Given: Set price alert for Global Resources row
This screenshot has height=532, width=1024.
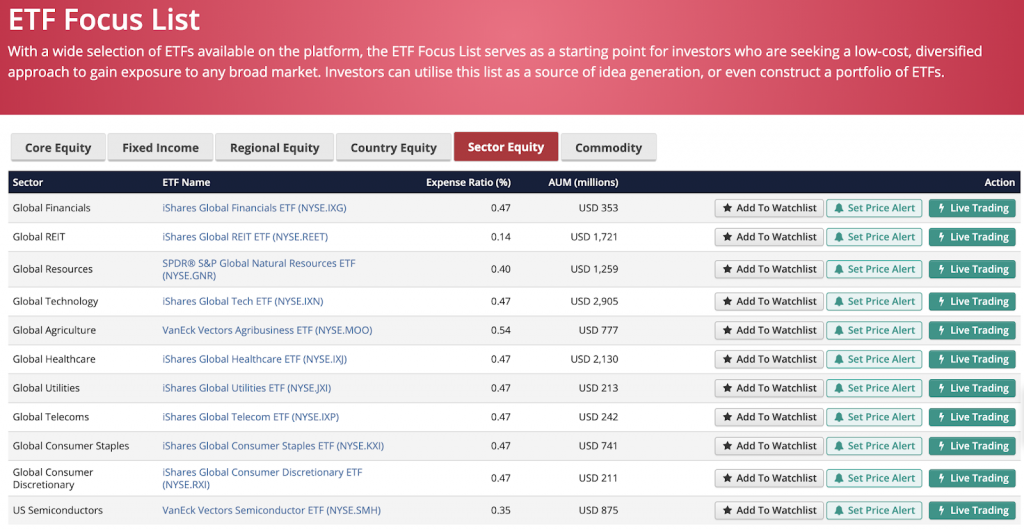Looking at the screenshot, I should pyautogui.click(x=874, y=269).
